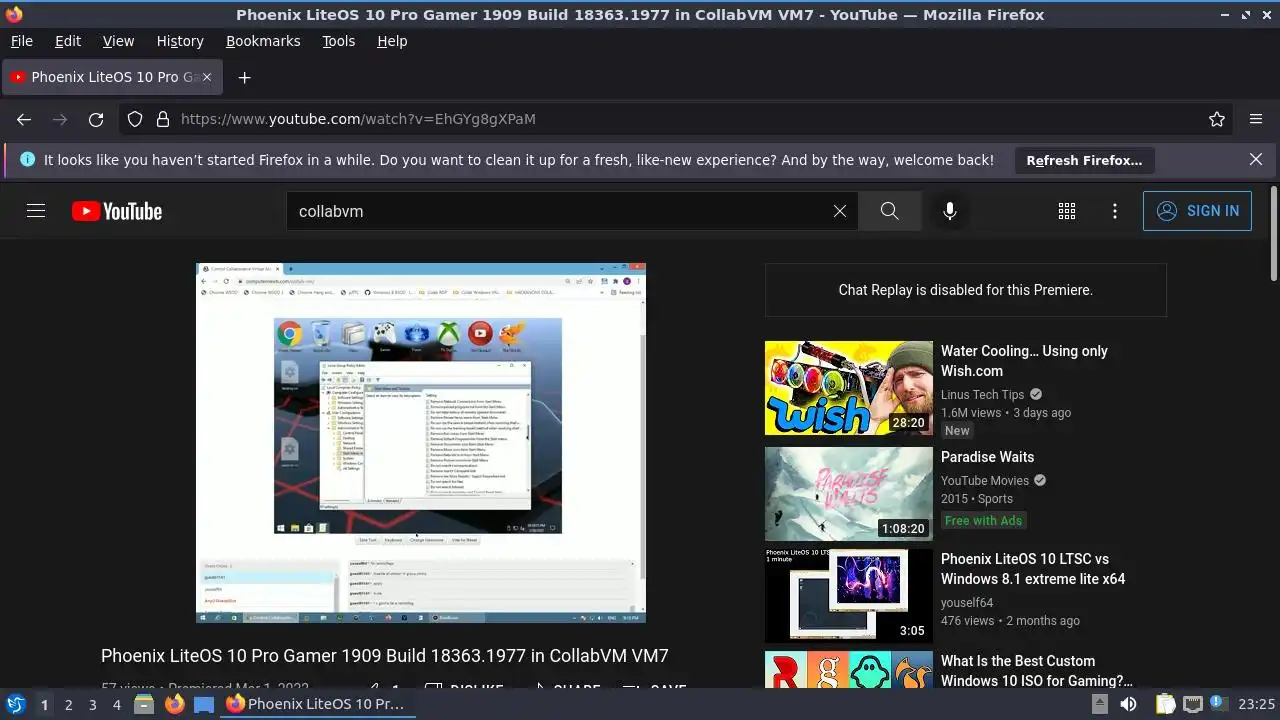This screenshot has width=1280, height=720.
Task: Open the Best Custom Windows 10 ISO thumbnail
Action: 849,669
